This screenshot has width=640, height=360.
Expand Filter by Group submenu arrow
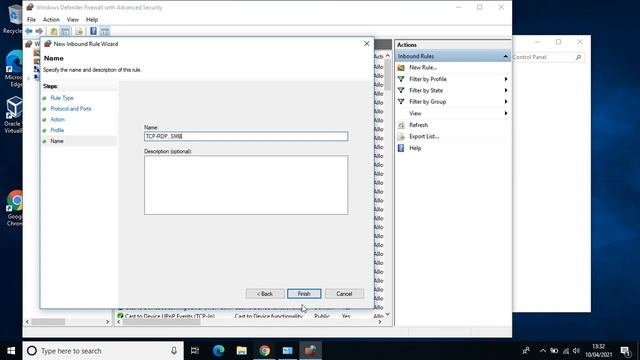pyautogui.click(x=506, y=102)
